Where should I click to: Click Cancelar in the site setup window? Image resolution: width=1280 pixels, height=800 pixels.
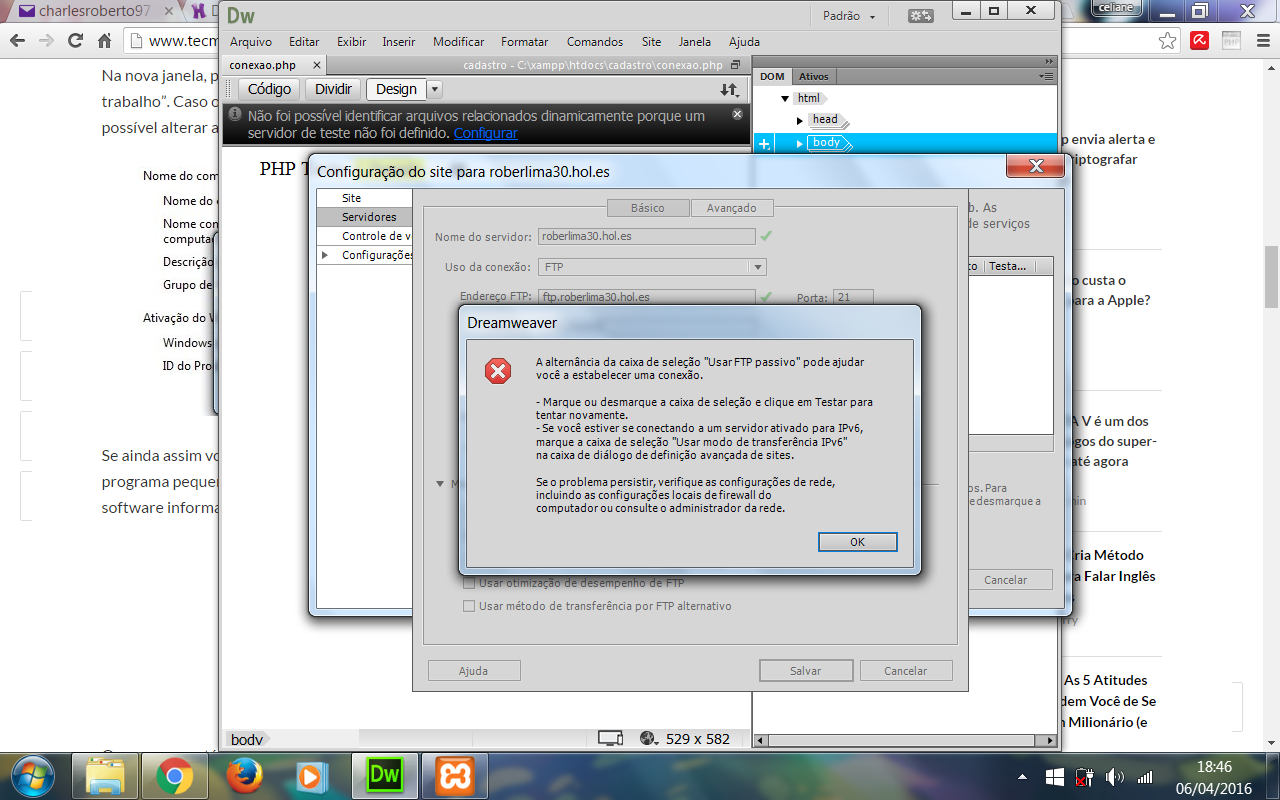1006,580
